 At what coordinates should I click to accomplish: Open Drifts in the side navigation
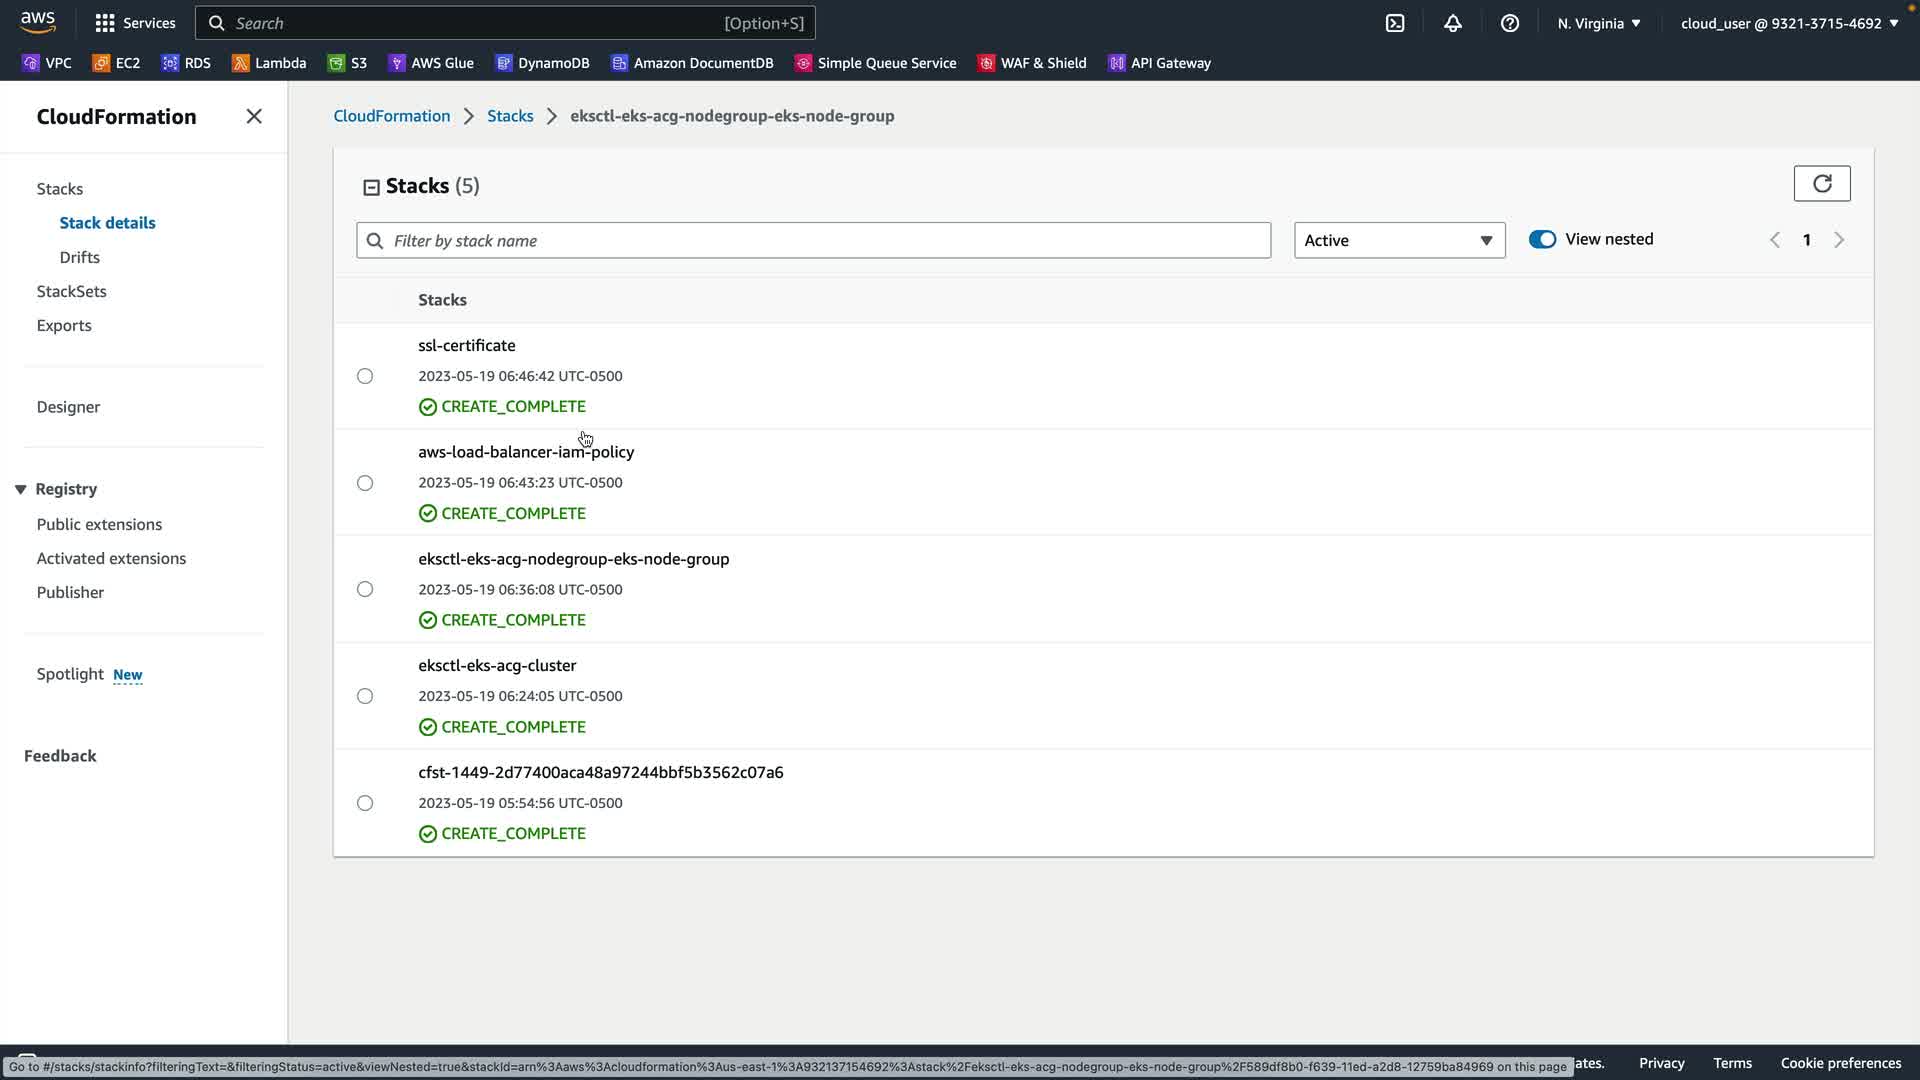(x=79, y=258)
